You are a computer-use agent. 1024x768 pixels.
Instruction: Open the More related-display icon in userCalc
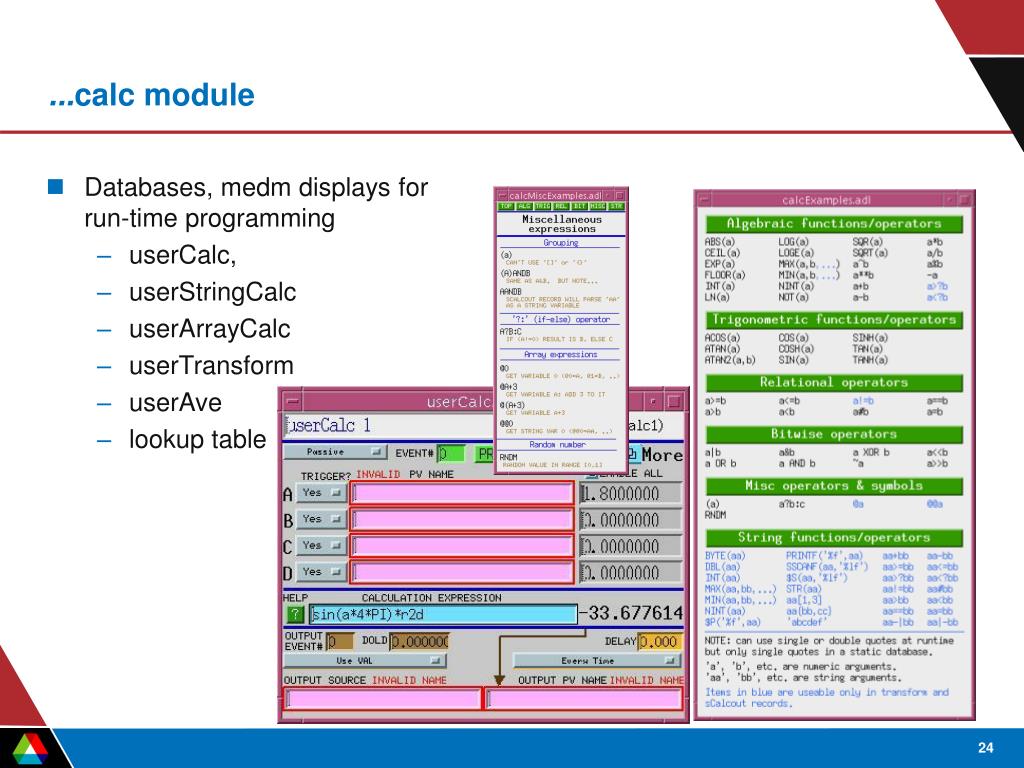(x=633, y=454)
